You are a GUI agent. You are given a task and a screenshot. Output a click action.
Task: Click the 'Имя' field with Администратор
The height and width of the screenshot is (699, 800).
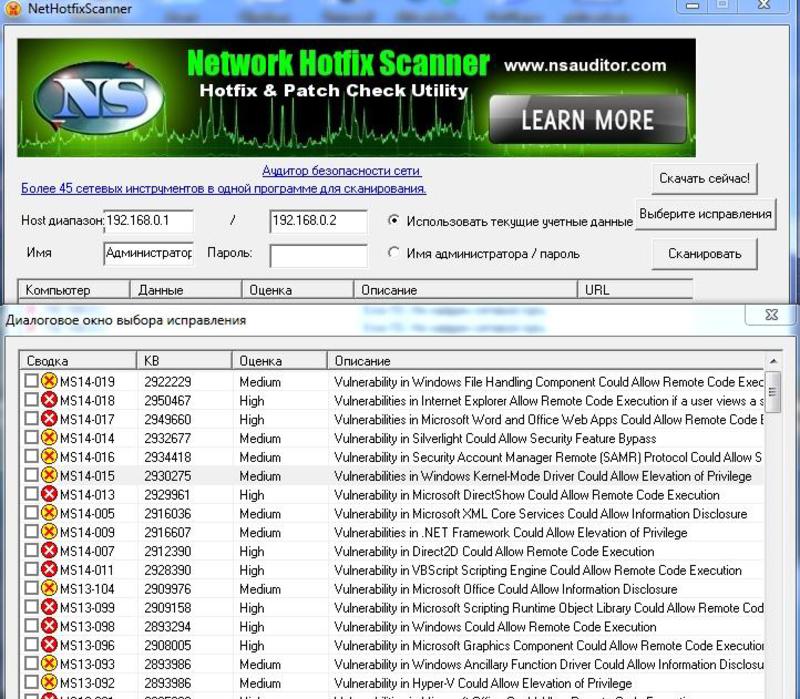coord(148,253)
